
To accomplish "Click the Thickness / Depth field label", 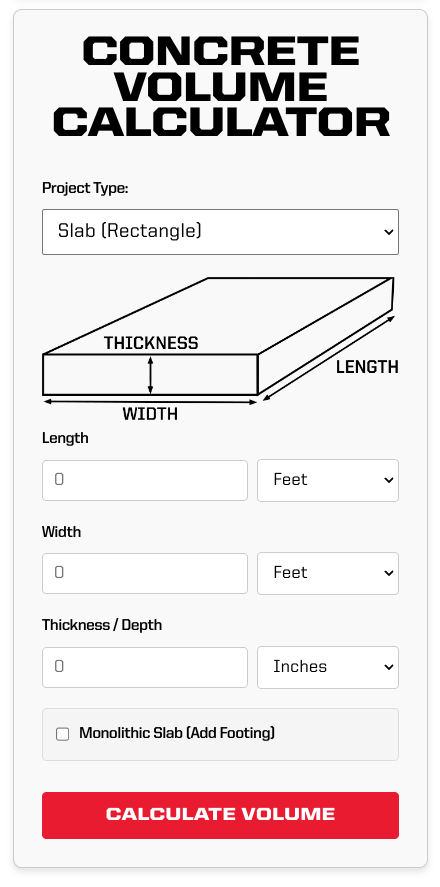I will (102, 625).
